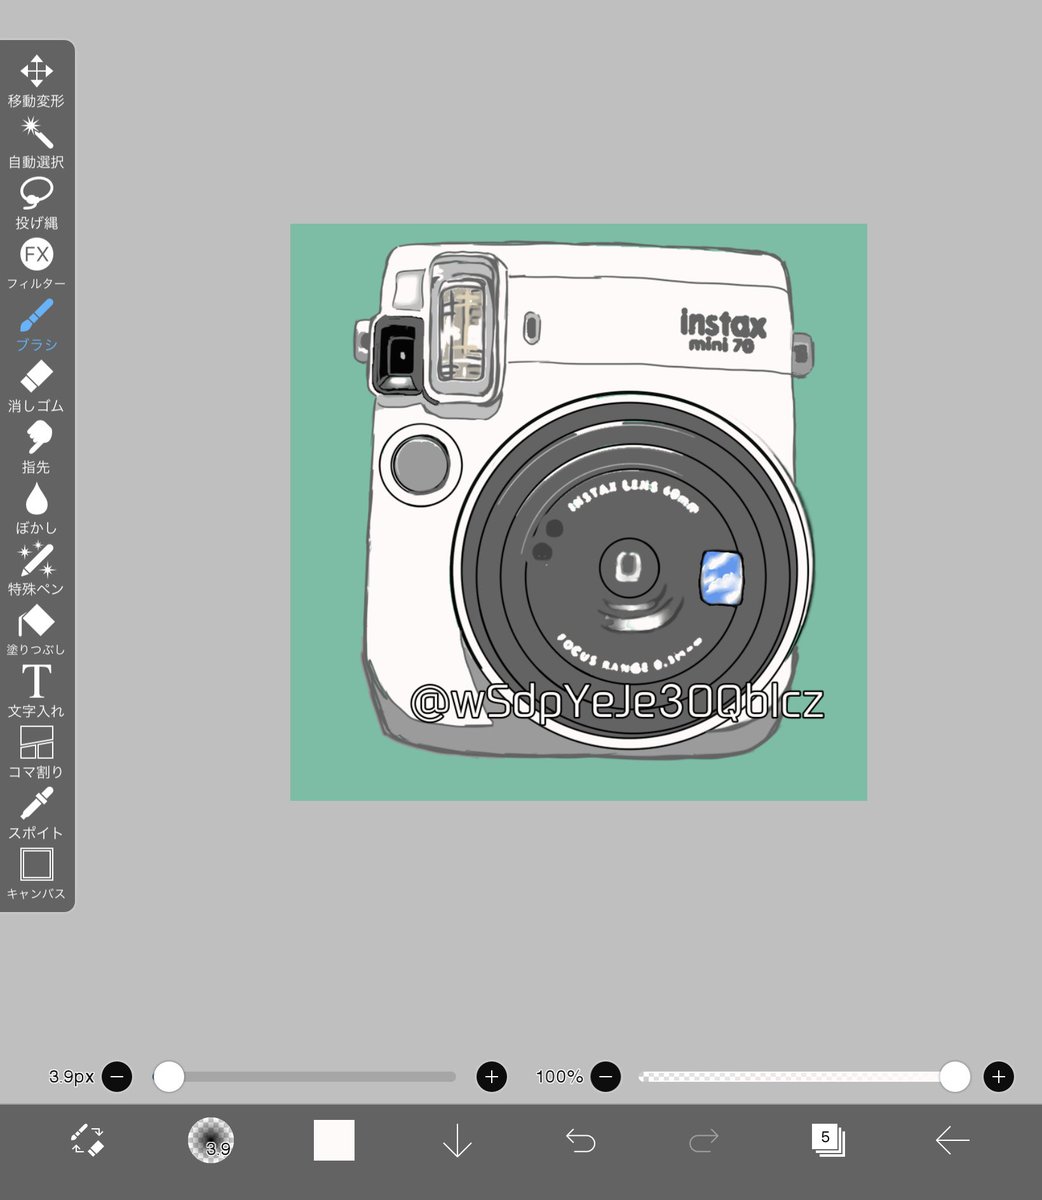Open the current white color swatch
This screenshot has height=1200, width=1042.
pos(334,1140)
